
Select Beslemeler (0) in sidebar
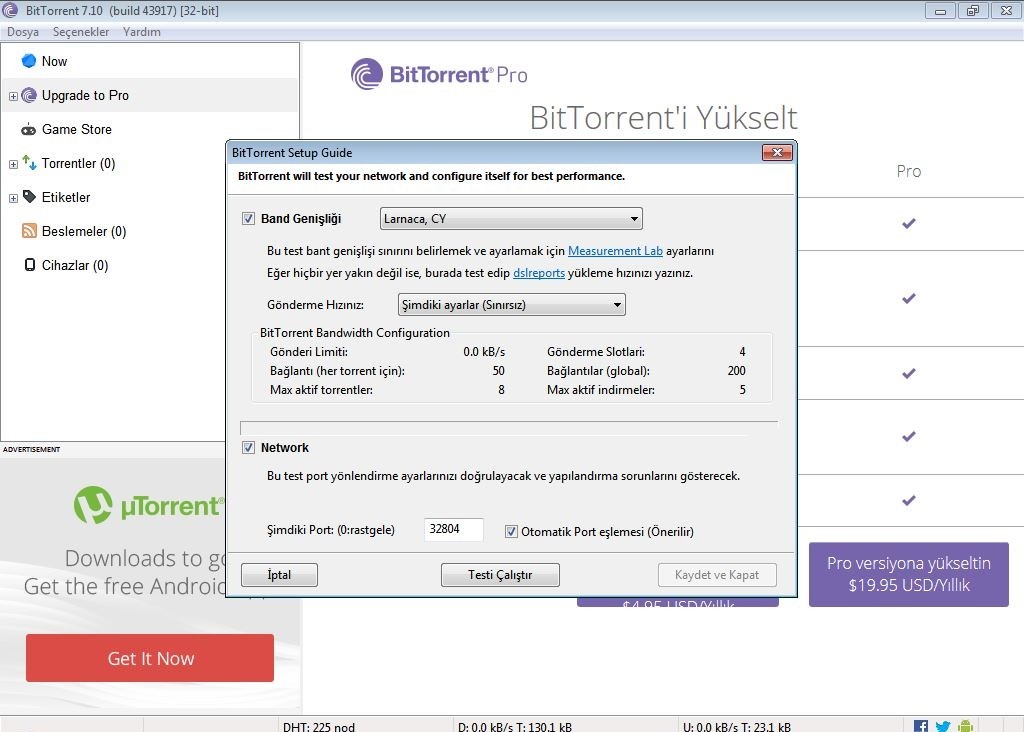point(84,231)
